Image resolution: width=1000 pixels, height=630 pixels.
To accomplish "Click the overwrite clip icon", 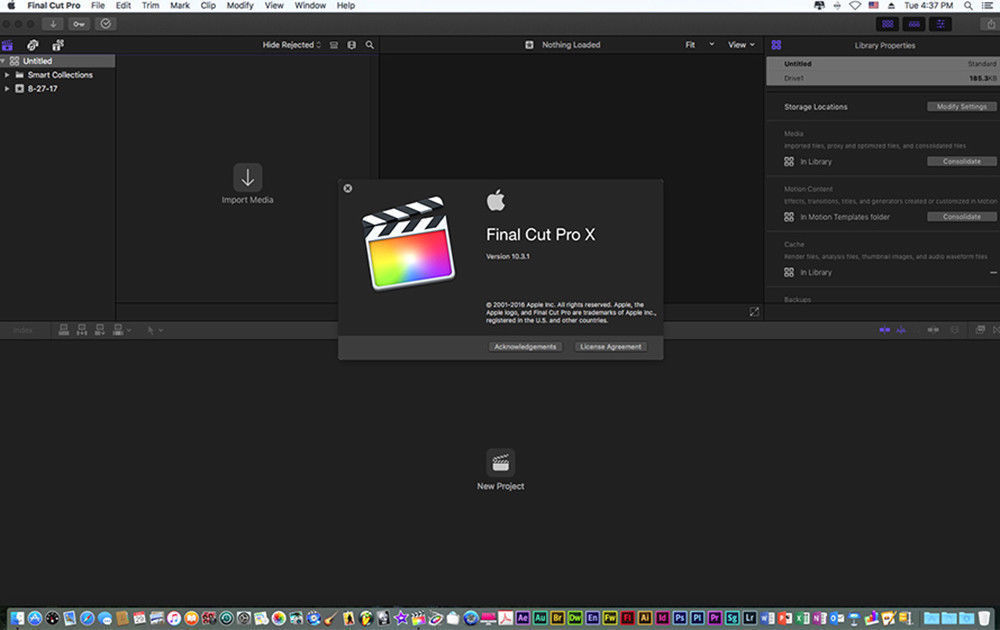I will 118,330.
